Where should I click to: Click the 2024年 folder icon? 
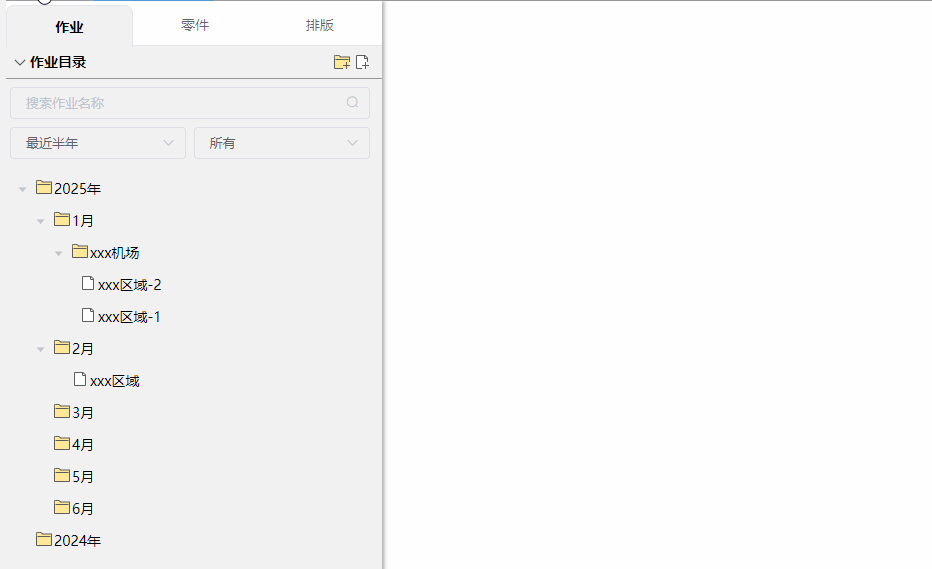pos(44,539)
